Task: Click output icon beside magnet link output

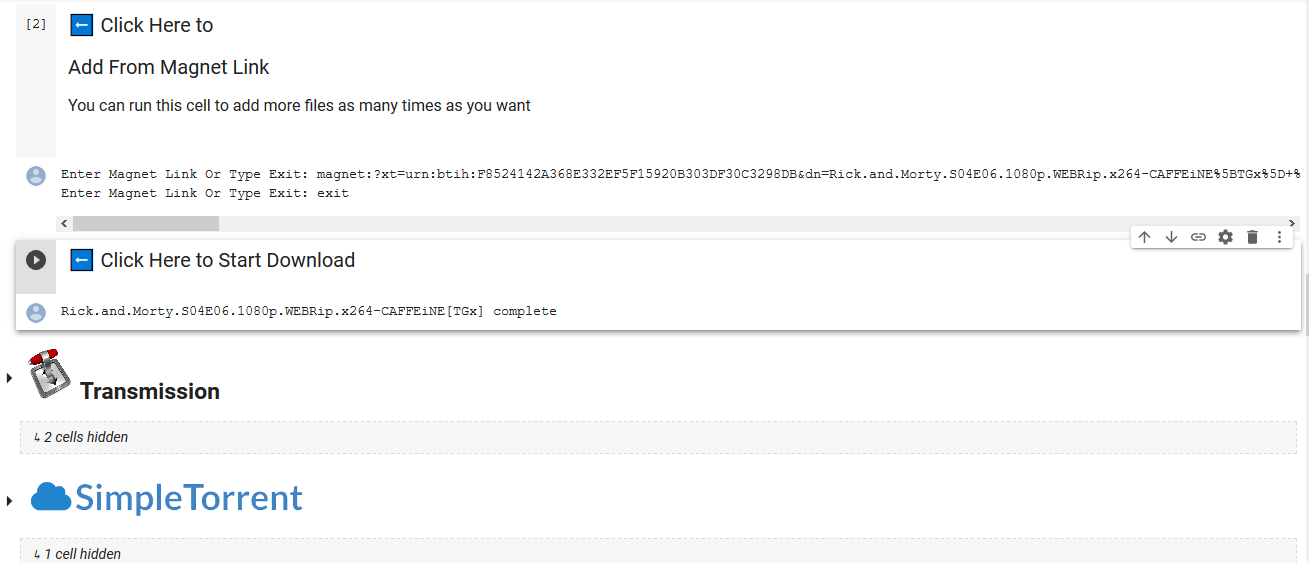Action: tap(36, 176)
